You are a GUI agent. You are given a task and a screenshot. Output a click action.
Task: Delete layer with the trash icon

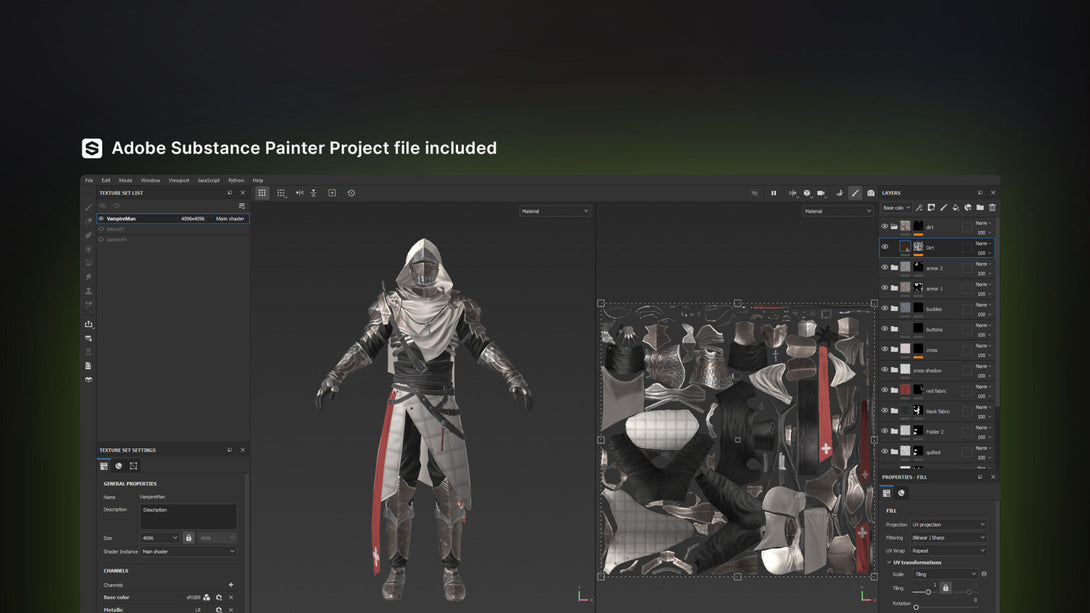click(992, 207)
